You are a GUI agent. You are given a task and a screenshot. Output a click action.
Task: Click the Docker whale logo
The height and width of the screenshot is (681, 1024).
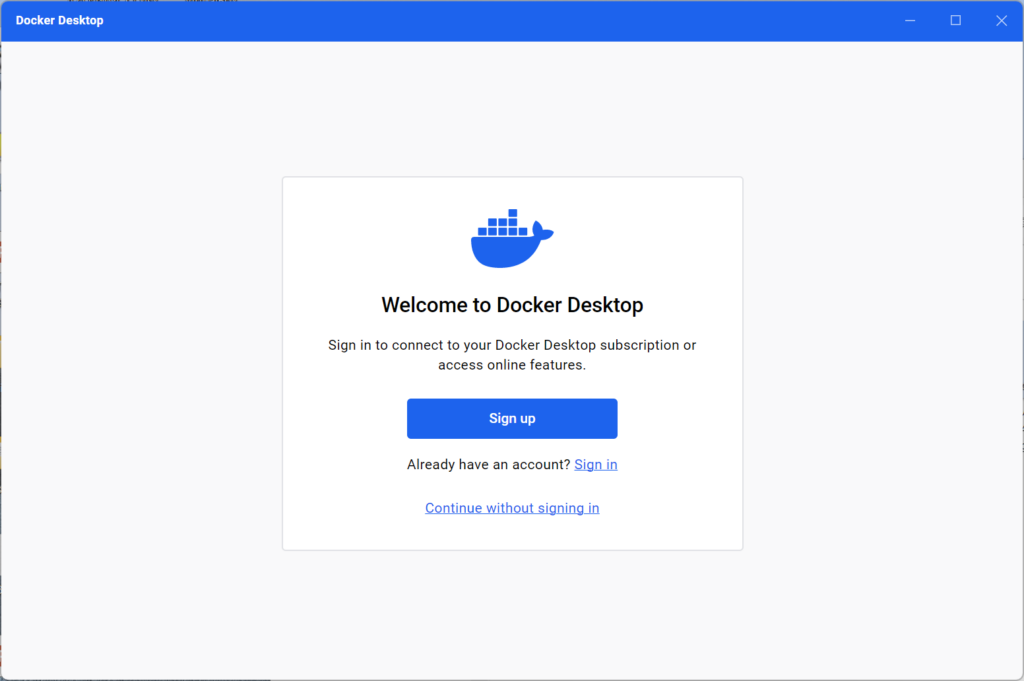click(512, 238)
